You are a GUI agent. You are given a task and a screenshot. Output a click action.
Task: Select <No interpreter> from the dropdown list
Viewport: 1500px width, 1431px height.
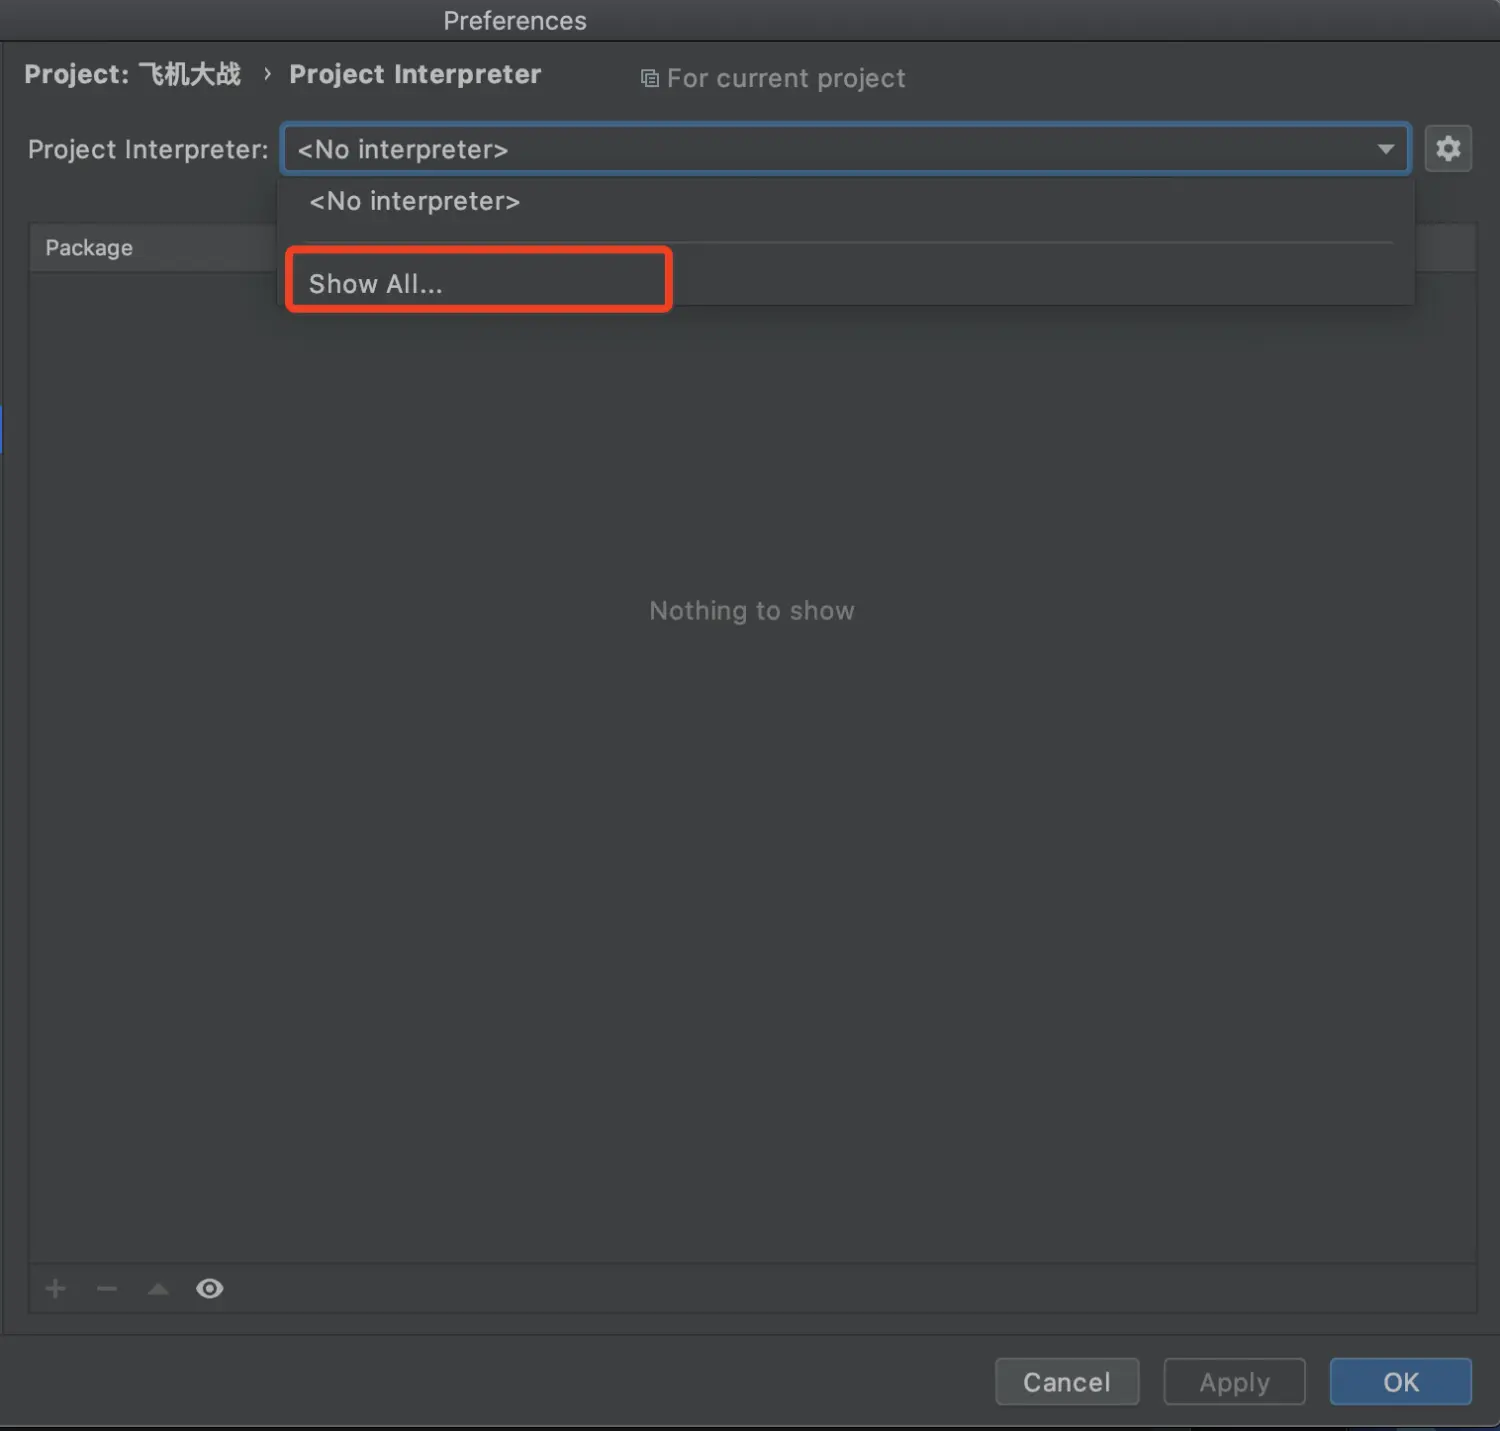click(x=414, y=201)
